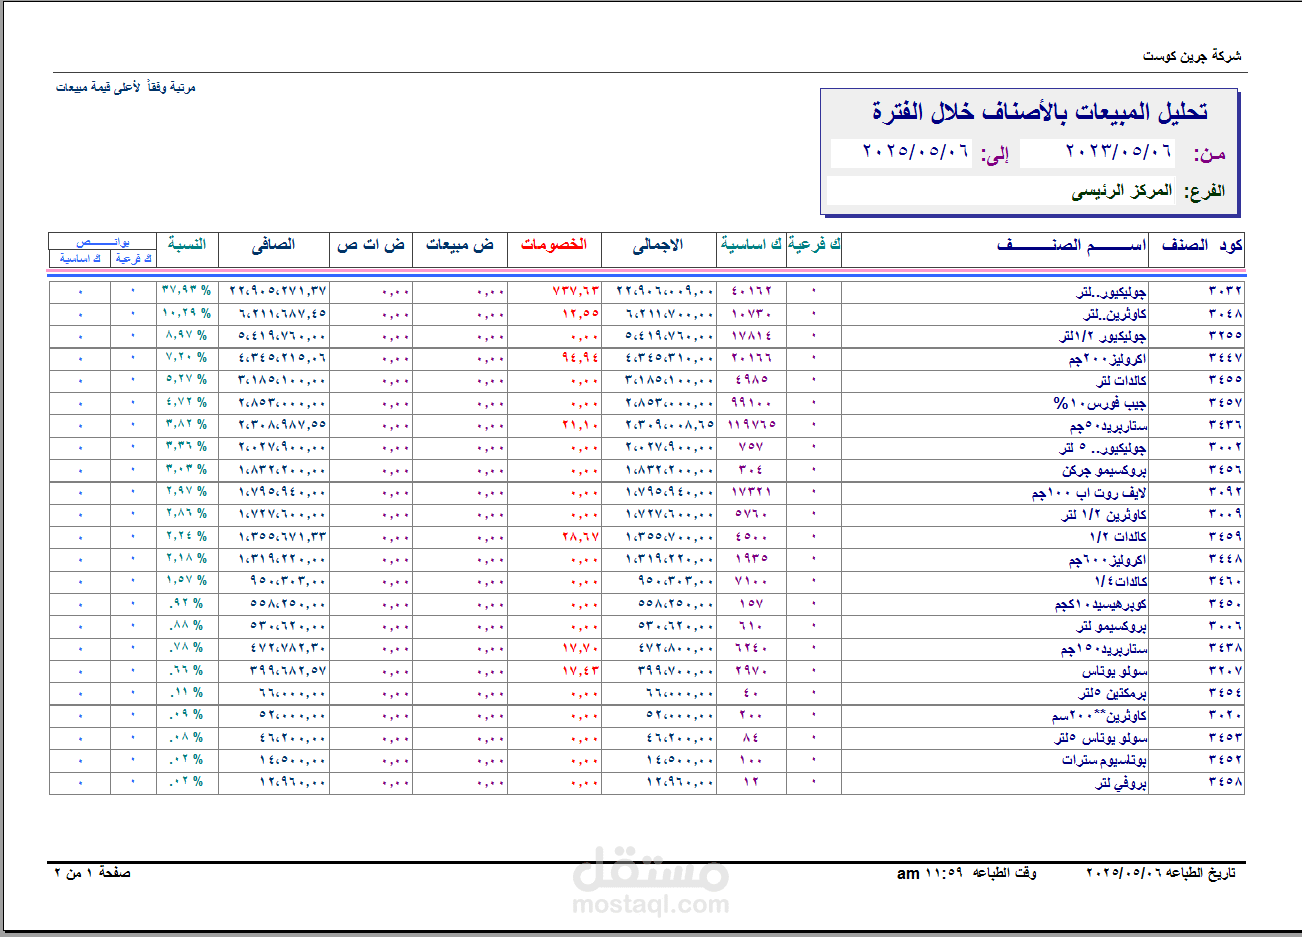Click item name 'اكروليز٢٠٠جم'
The width and height of the screenshot is (1302, 937).
point(1107,359)
